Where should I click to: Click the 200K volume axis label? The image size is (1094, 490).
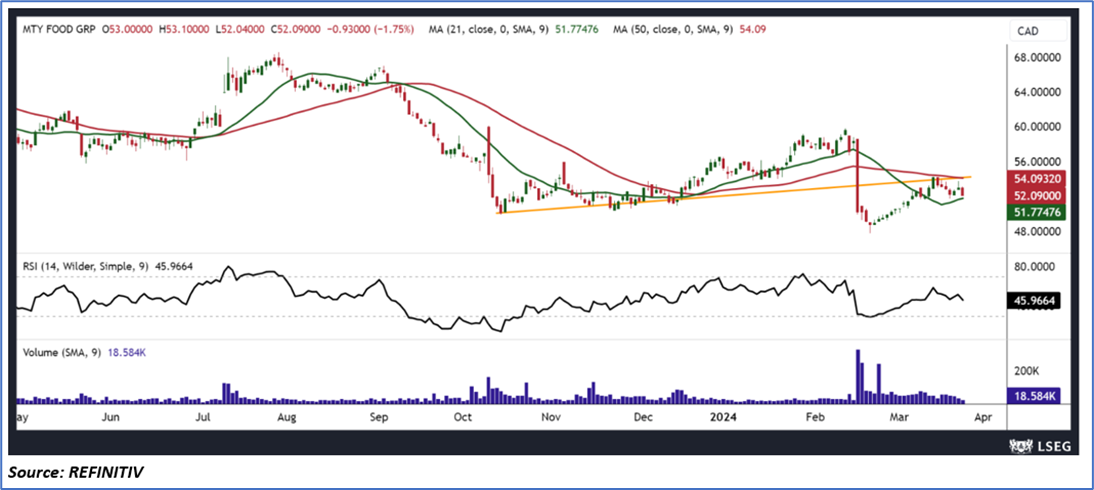(x=1028, y=371)
